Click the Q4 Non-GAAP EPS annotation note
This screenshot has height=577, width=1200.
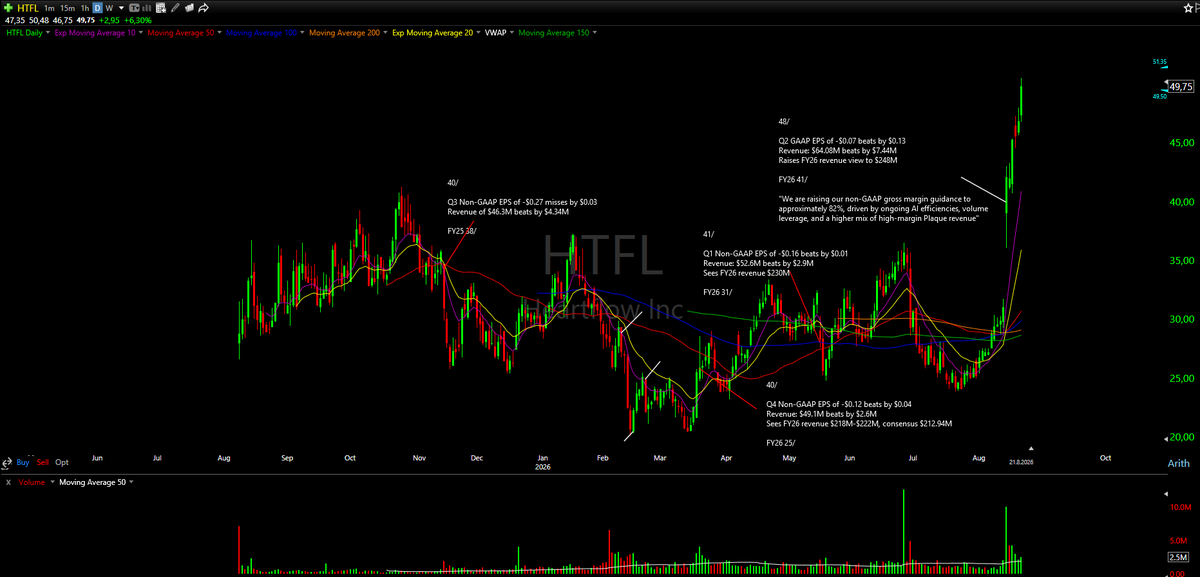[859, 414]
